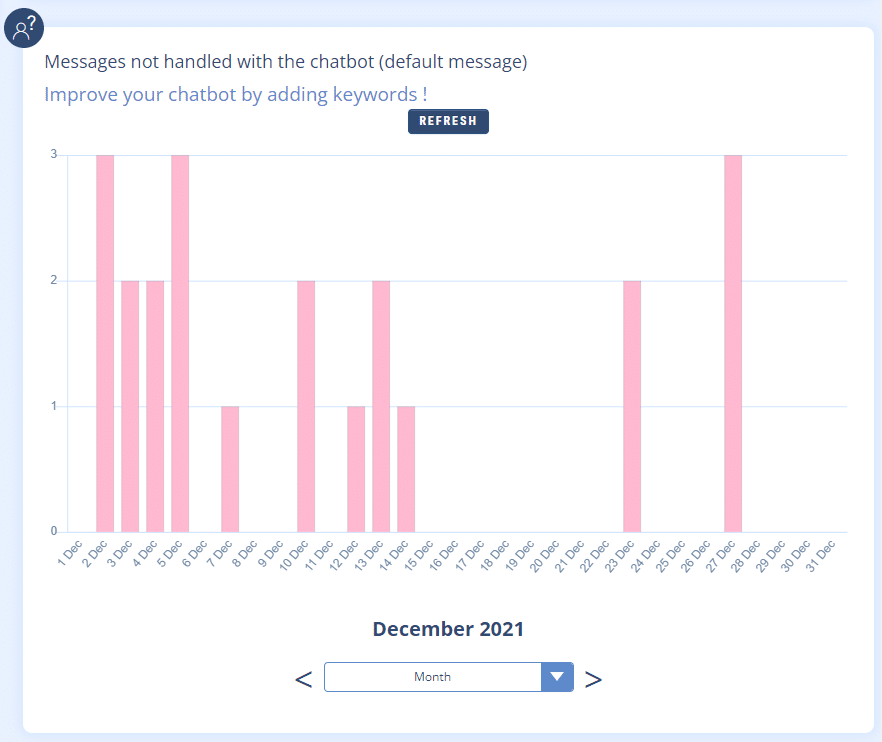Click the blue arrow of Month dropdown
The height and width of the screenshot is (742, 882).
coord(557,677)
